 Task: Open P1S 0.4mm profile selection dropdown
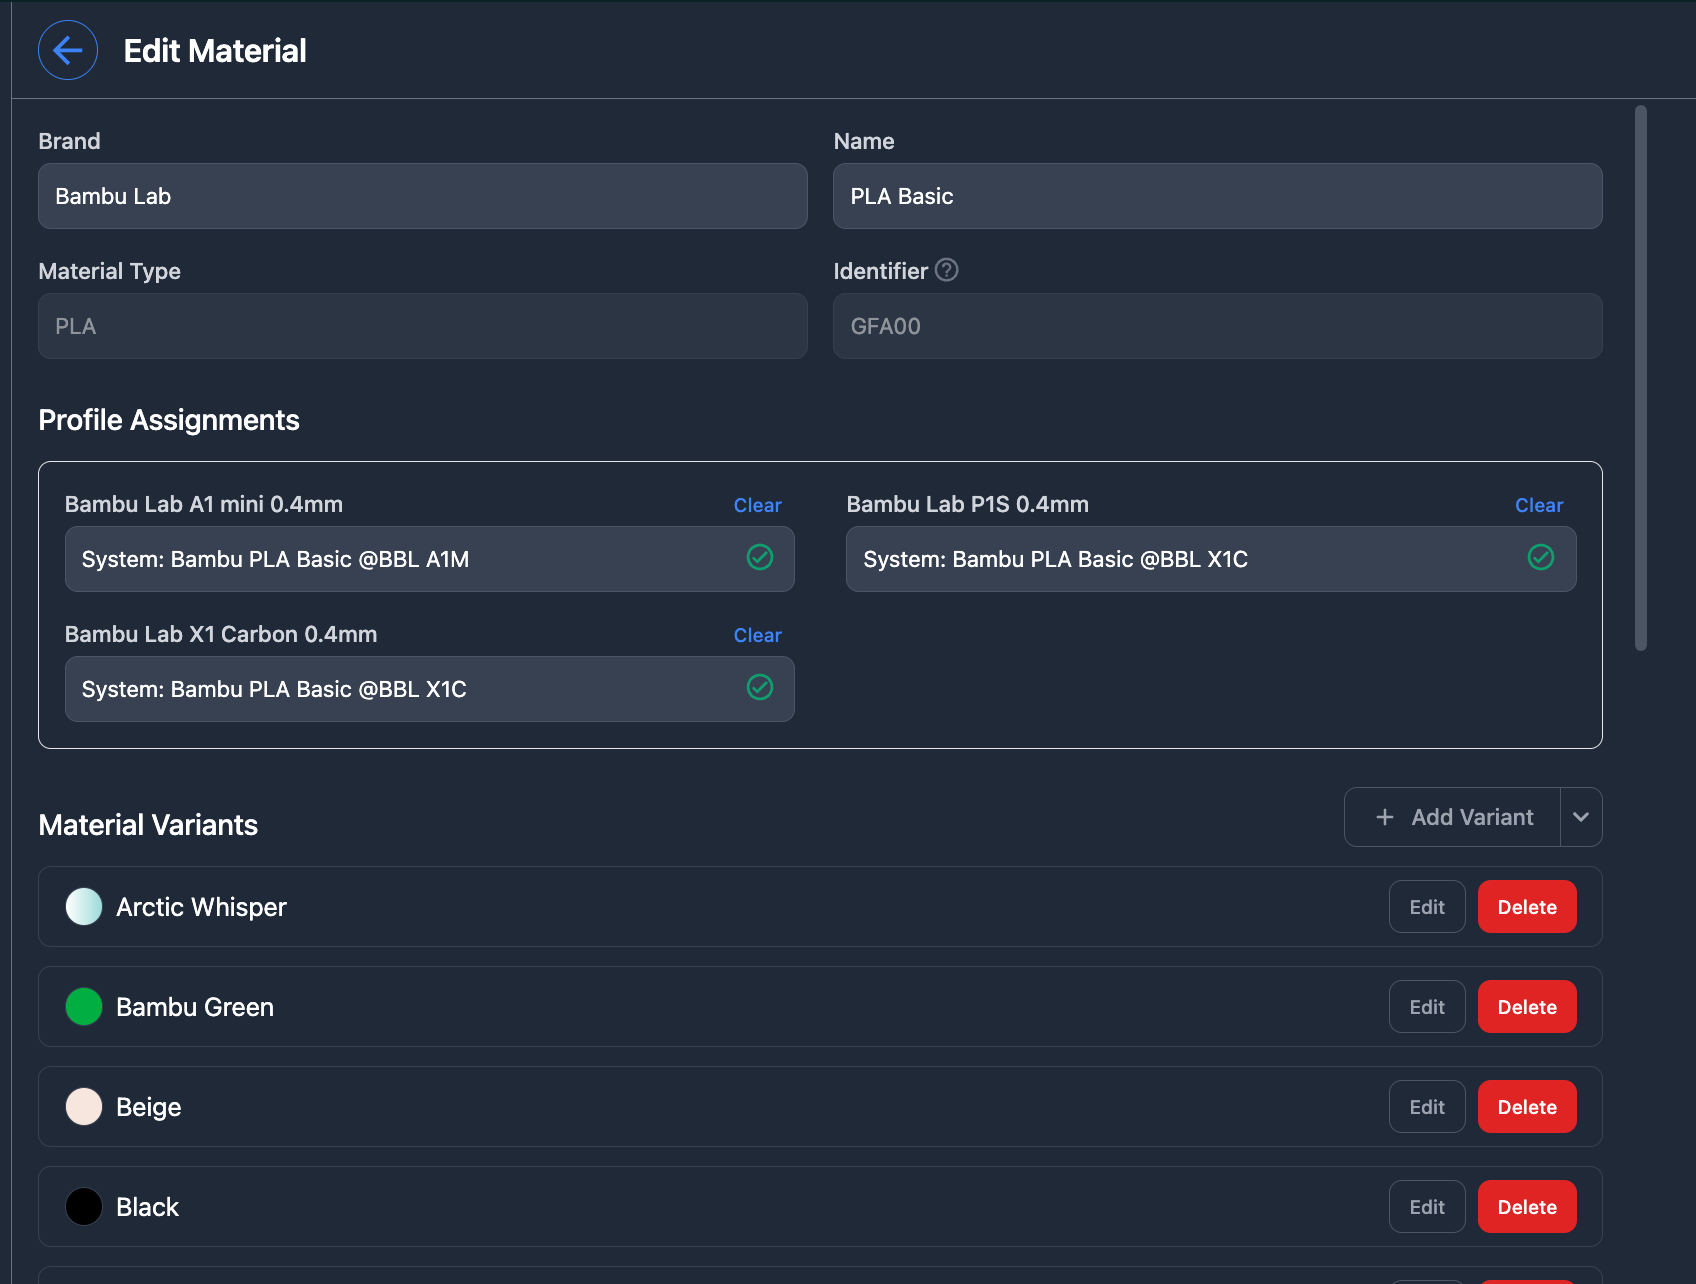(1180, 559)
